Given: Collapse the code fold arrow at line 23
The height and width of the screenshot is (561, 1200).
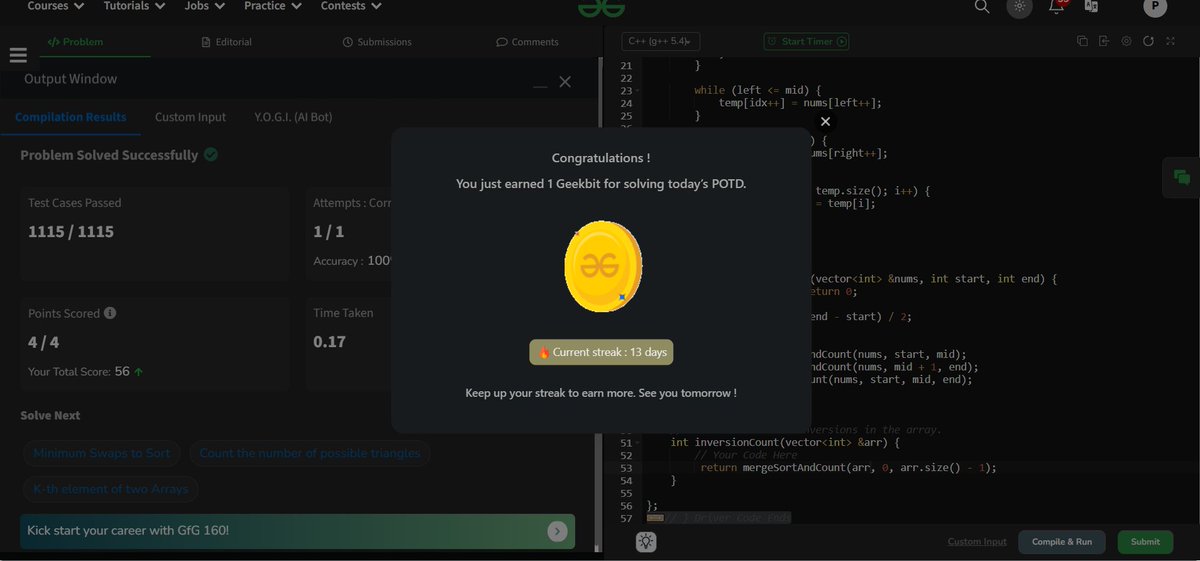Looking at the screenshot, I should (639, 91).
